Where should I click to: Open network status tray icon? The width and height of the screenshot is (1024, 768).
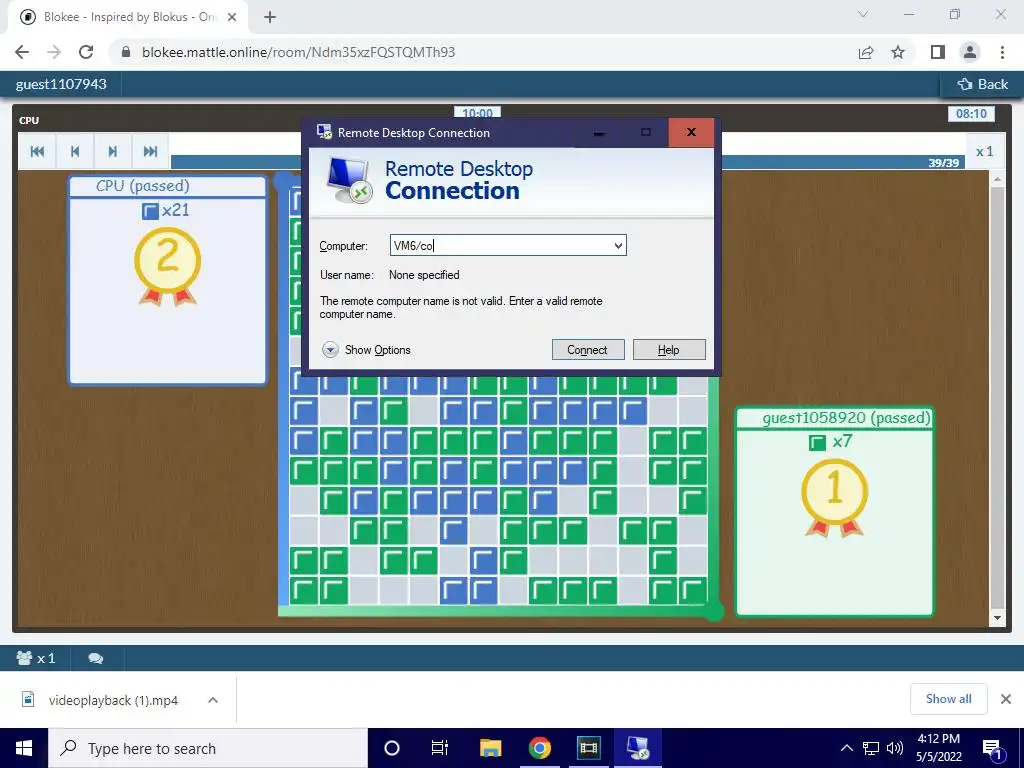(x=871, y=748)
